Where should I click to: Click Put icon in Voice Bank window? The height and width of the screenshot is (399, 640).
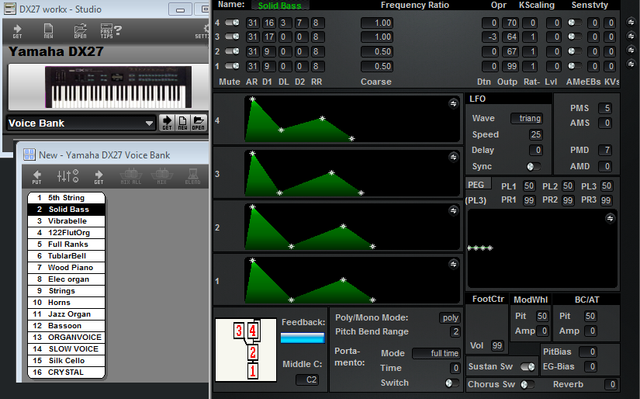pyautogui.click(x=37, y=177)
